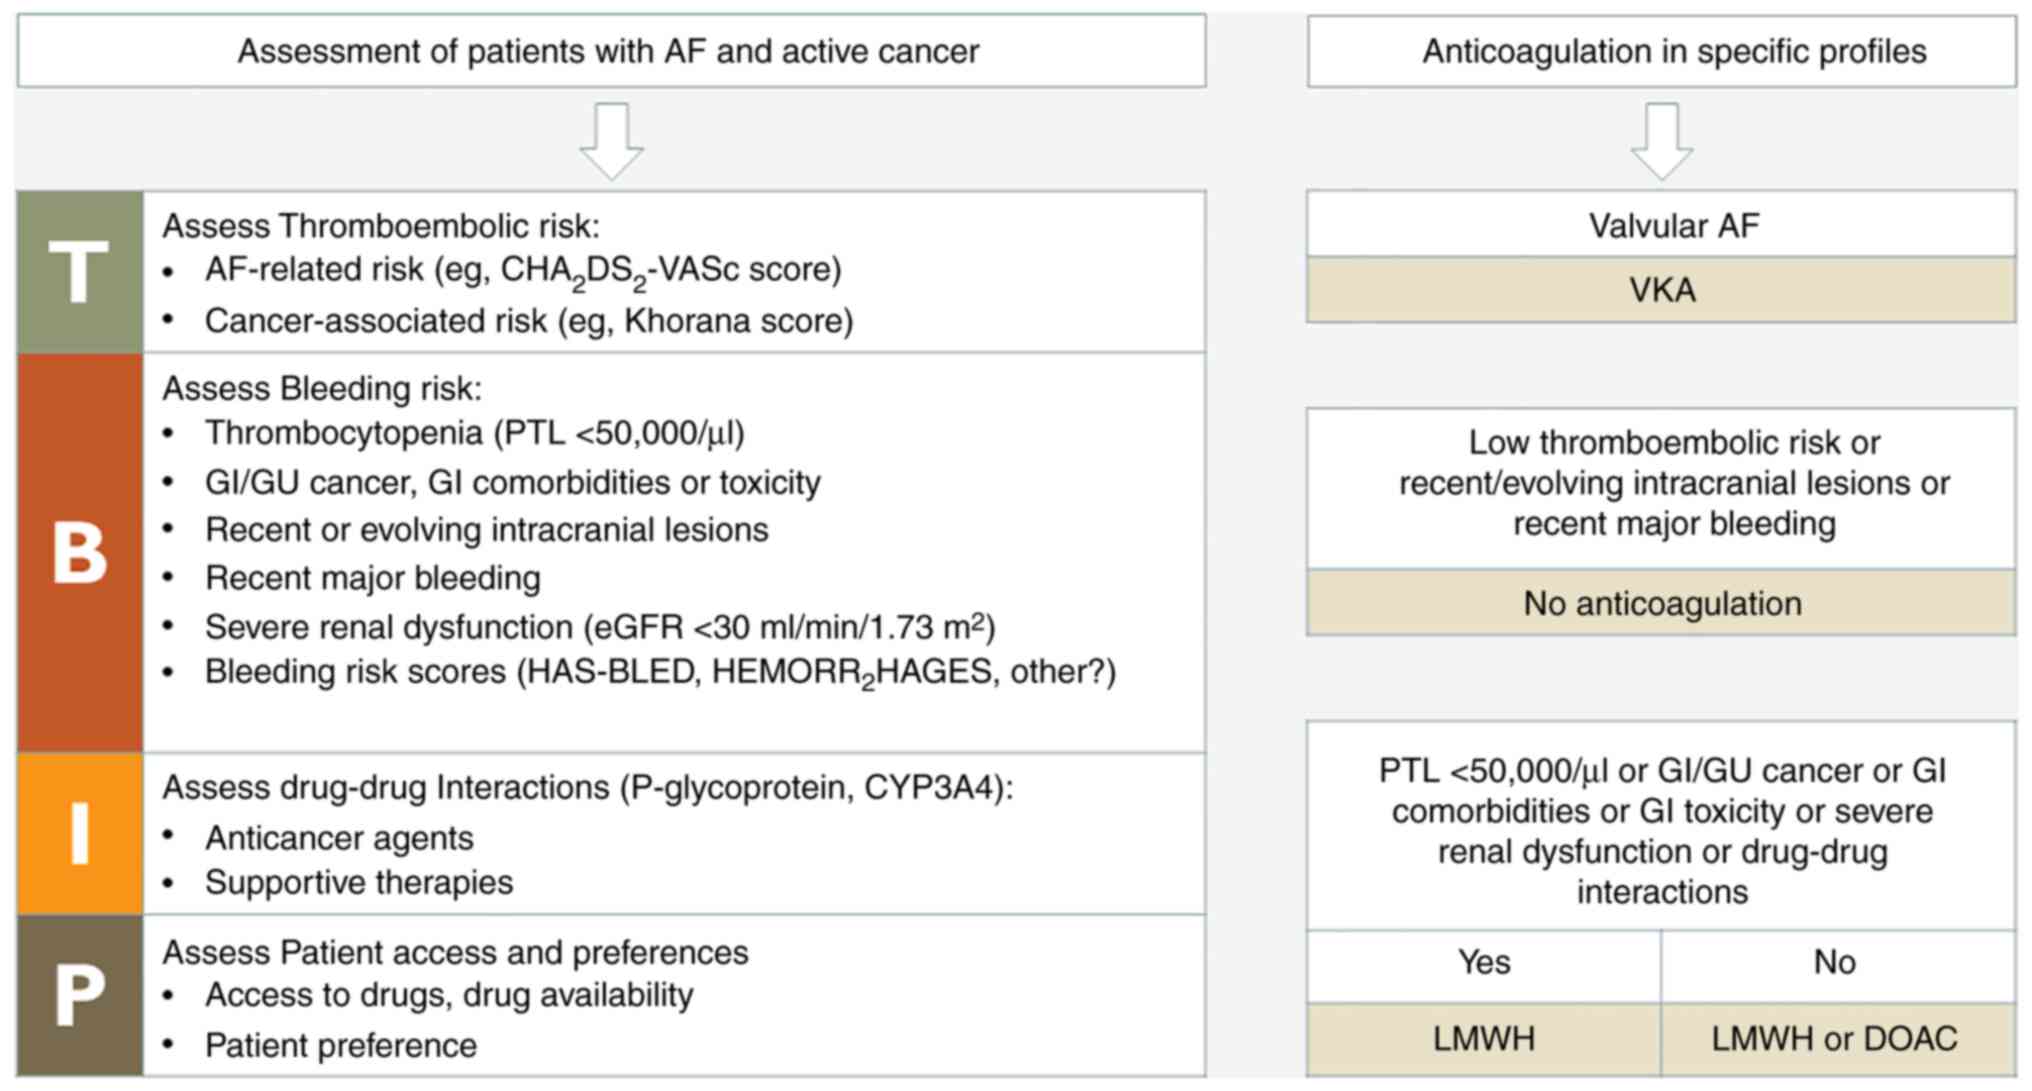Click the red-orange B letter block
This screenshot has height=1091, width=2032.
coord(80,552)
